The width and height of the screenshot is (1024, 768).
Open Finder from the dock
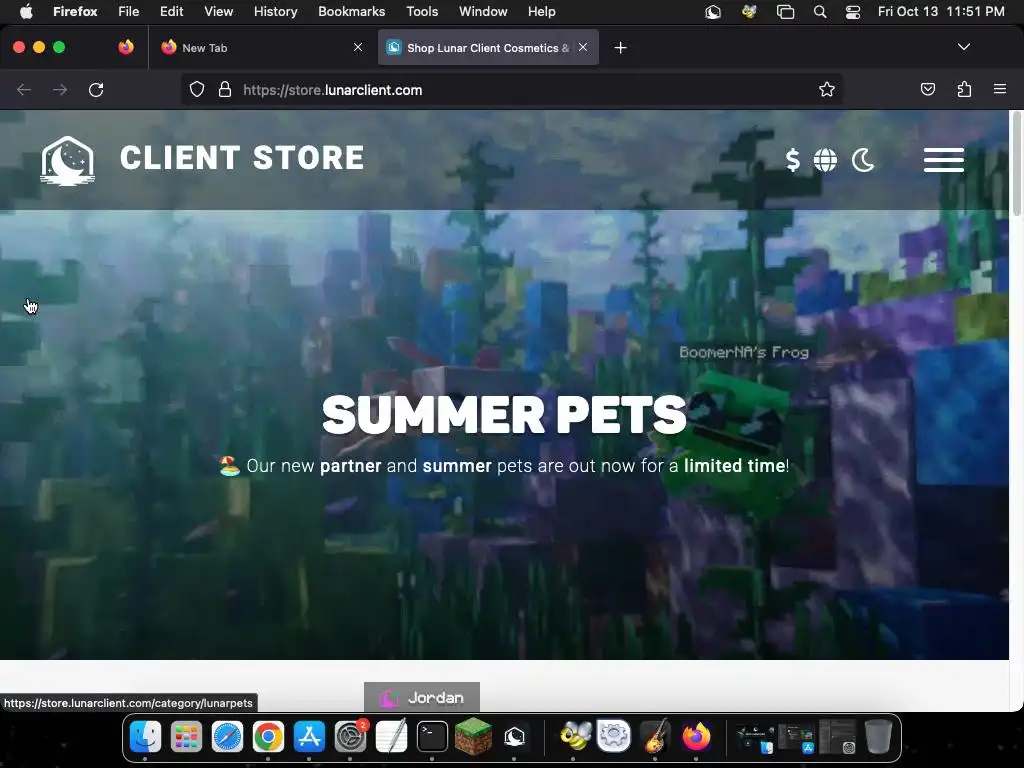(x=145, y=737)
